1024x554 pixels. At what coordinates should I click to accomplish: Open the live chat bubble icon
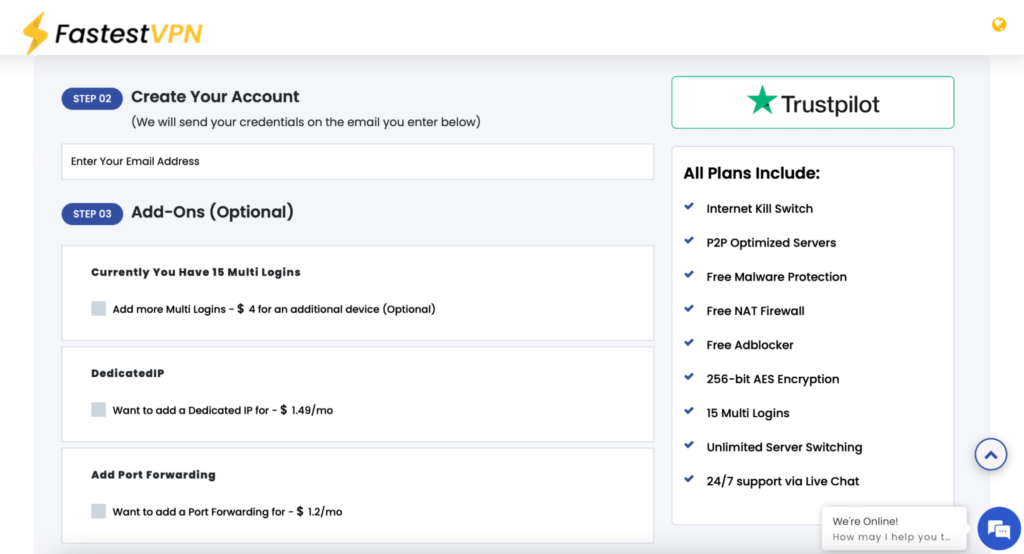999,529
